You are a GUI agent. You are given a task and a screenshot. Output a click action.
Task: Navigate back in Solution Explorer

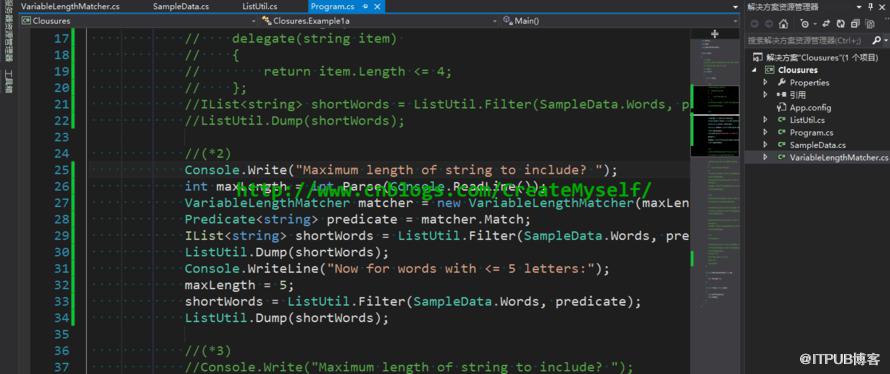pyautogui.click(x=754, y=24)
